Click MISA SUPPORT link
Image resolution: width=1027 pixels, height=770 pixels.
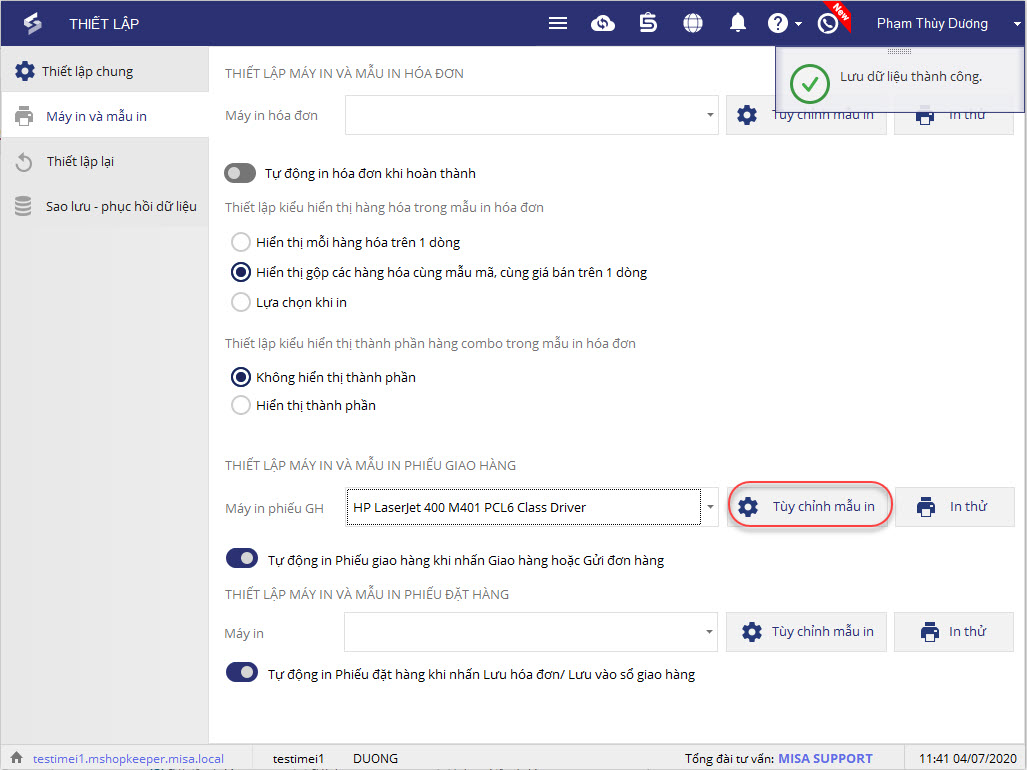pyautogui.click(x=825, y=758)
